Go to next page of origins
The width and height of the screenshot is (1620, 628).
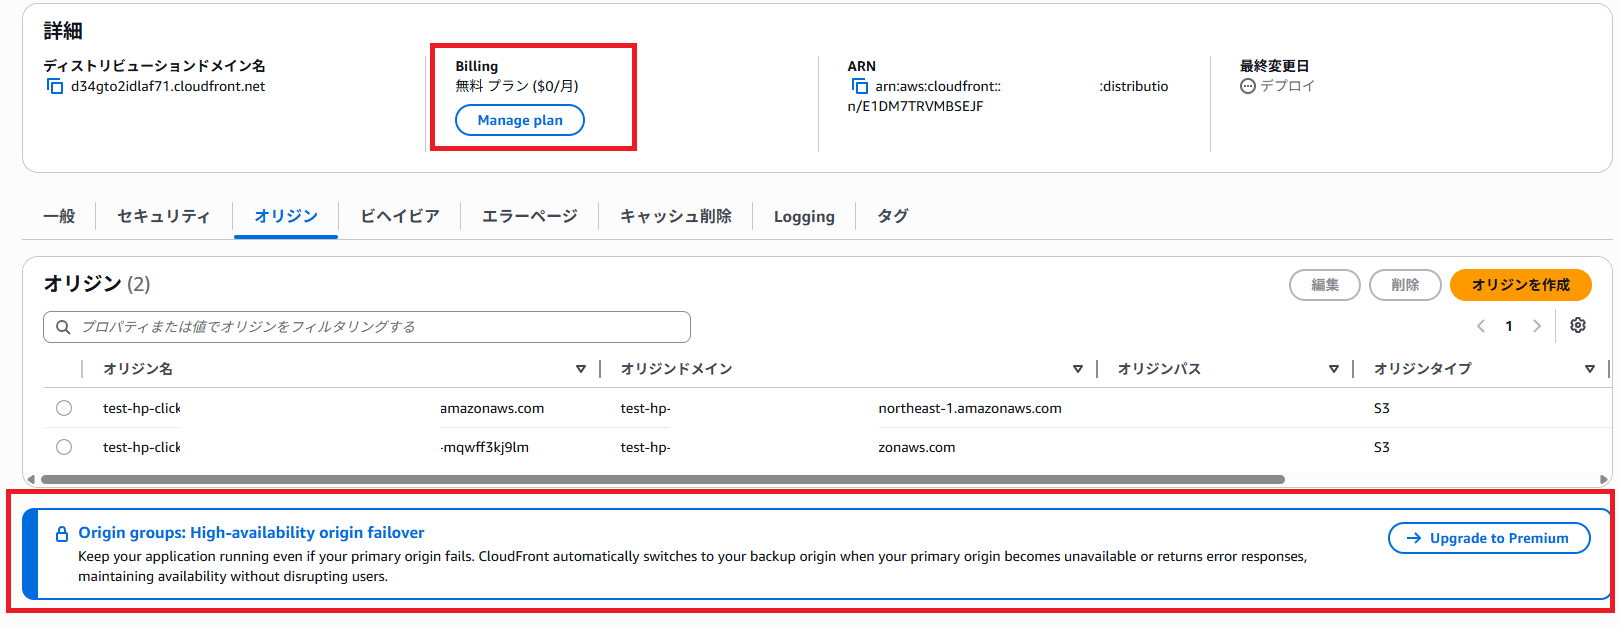point(1537,326)
